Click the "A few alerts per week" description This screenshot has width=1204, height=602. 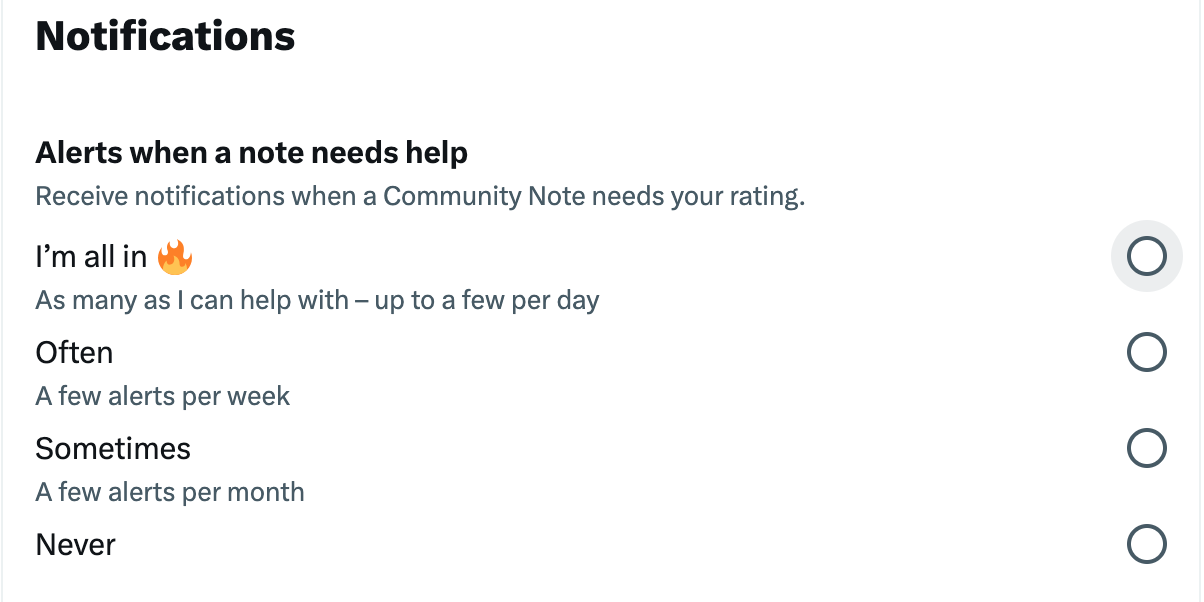pos(163,396)
